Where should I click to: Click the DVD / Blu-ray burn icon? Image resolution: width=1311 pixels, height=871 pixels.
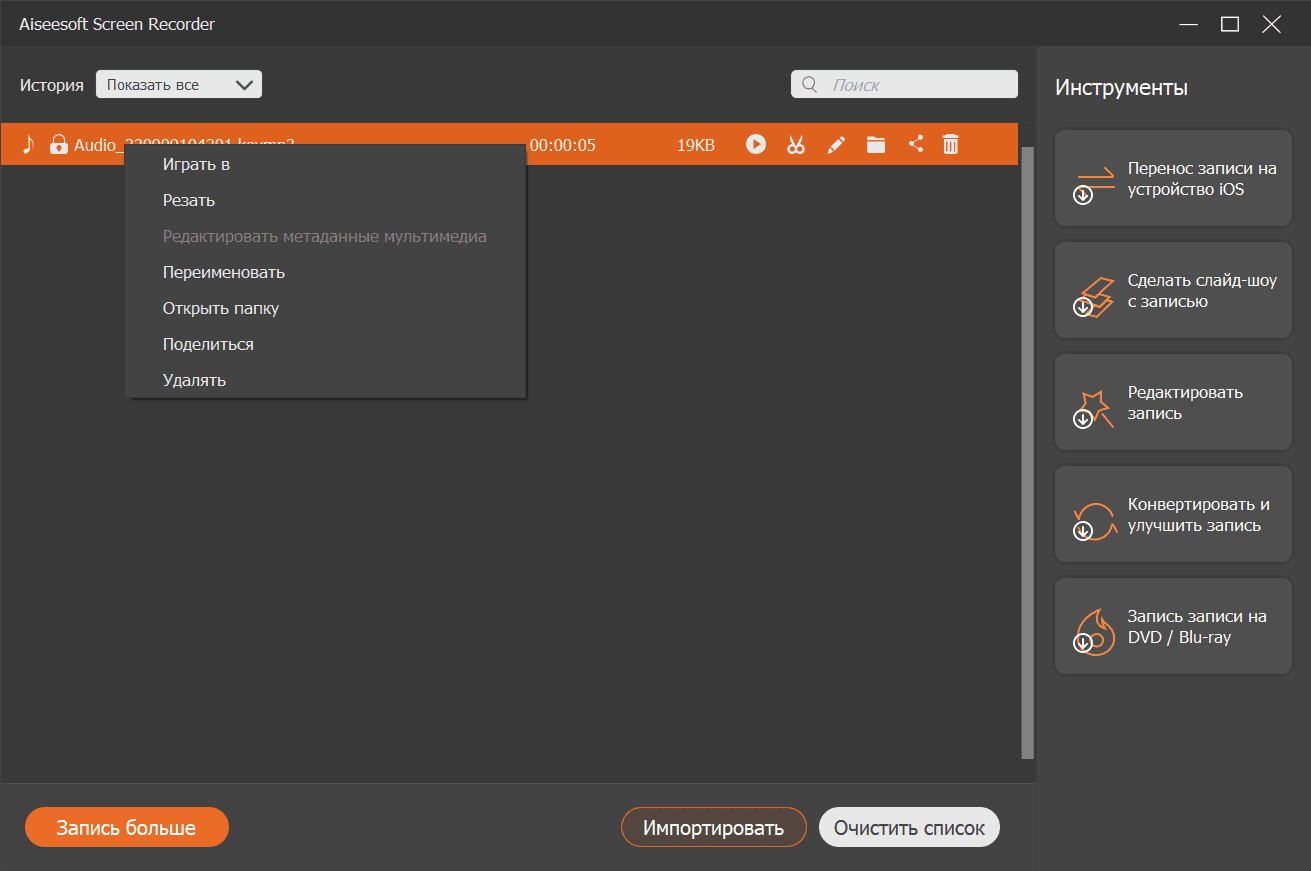point(1092,633)
